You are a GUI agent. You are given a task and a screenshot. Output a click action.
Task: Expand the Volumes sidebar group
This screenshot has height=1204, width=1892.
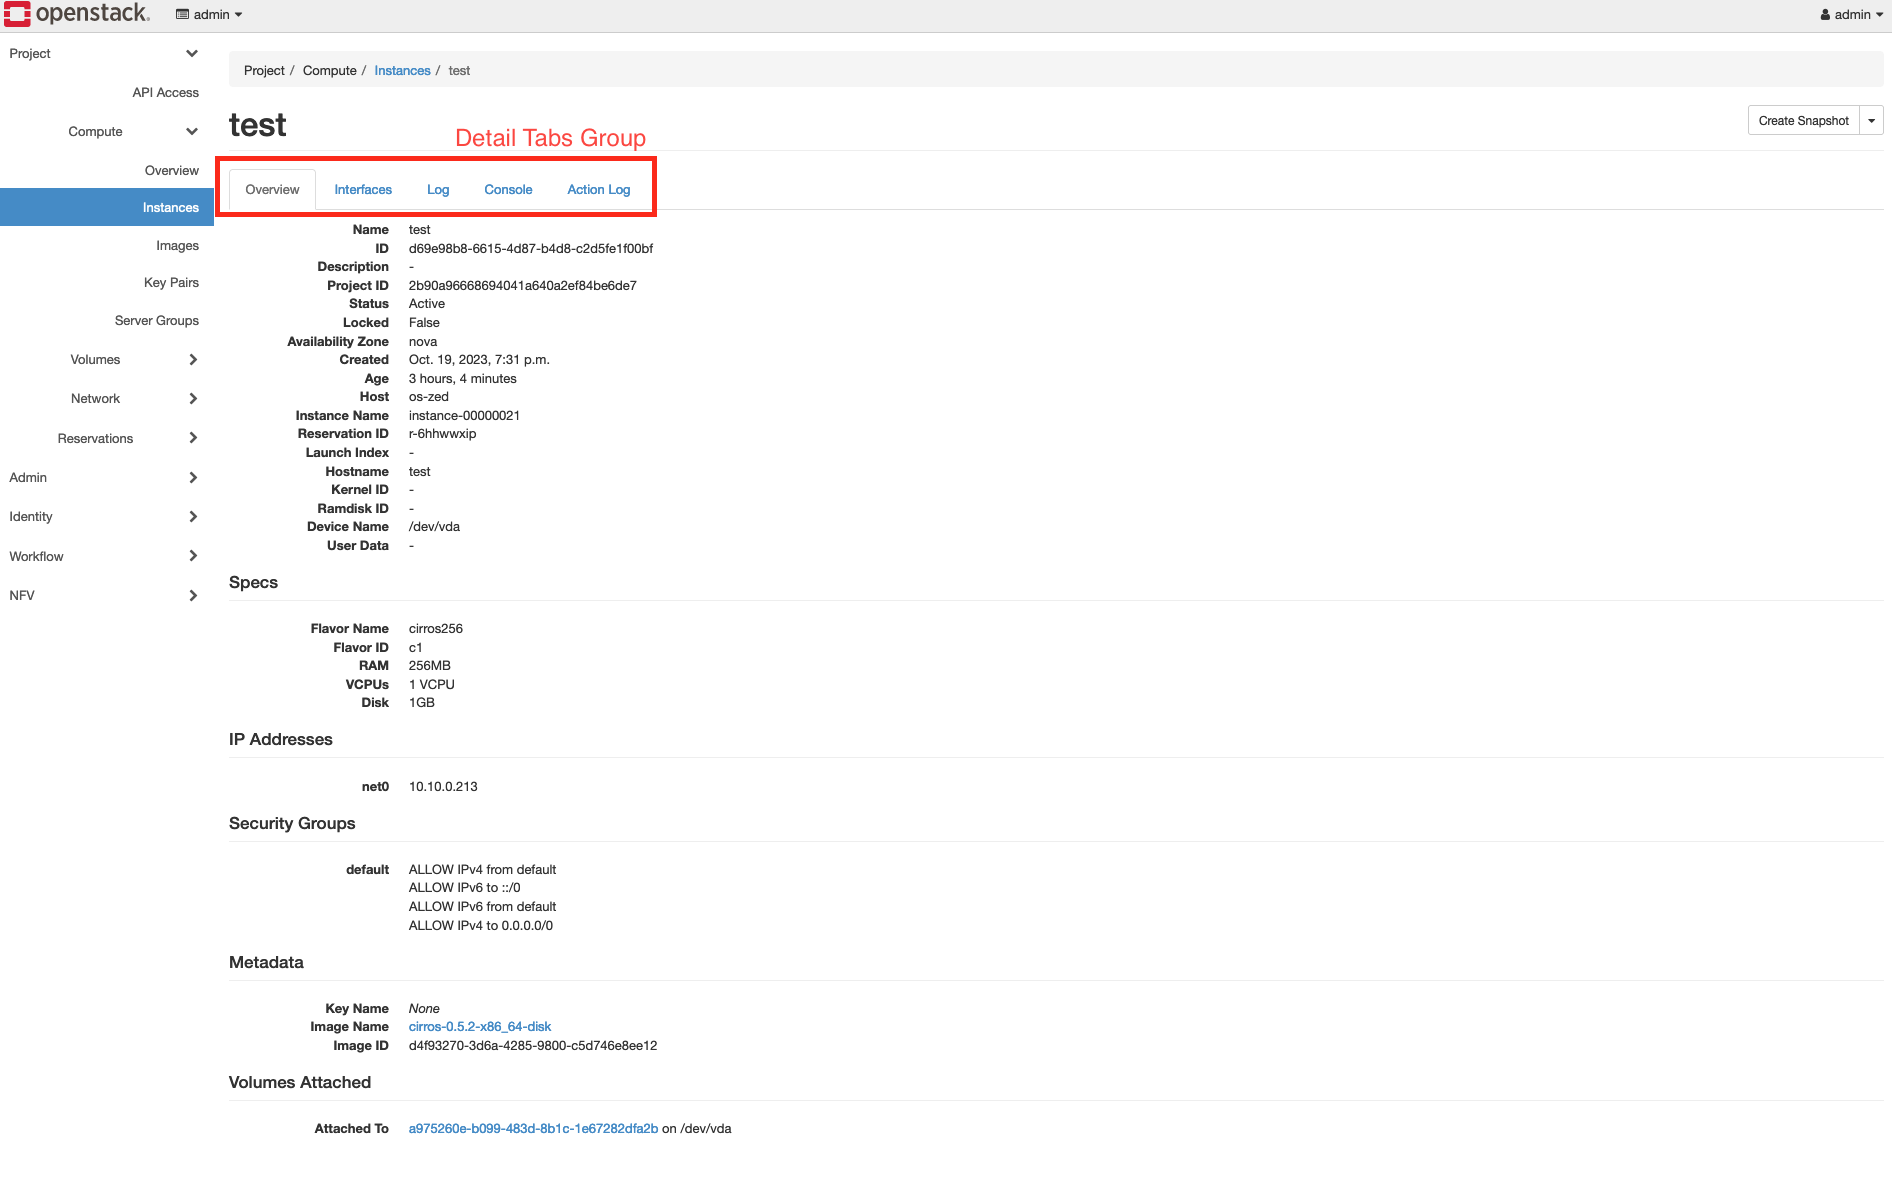coord(132,359)
